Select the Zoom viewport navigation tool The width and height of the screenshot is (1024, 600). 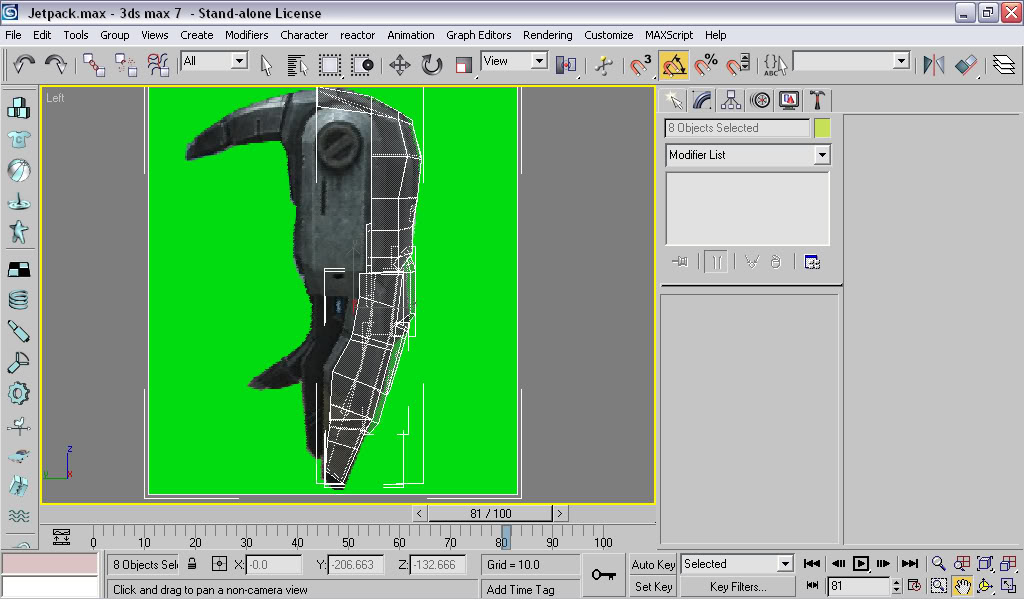coord(938,564)
